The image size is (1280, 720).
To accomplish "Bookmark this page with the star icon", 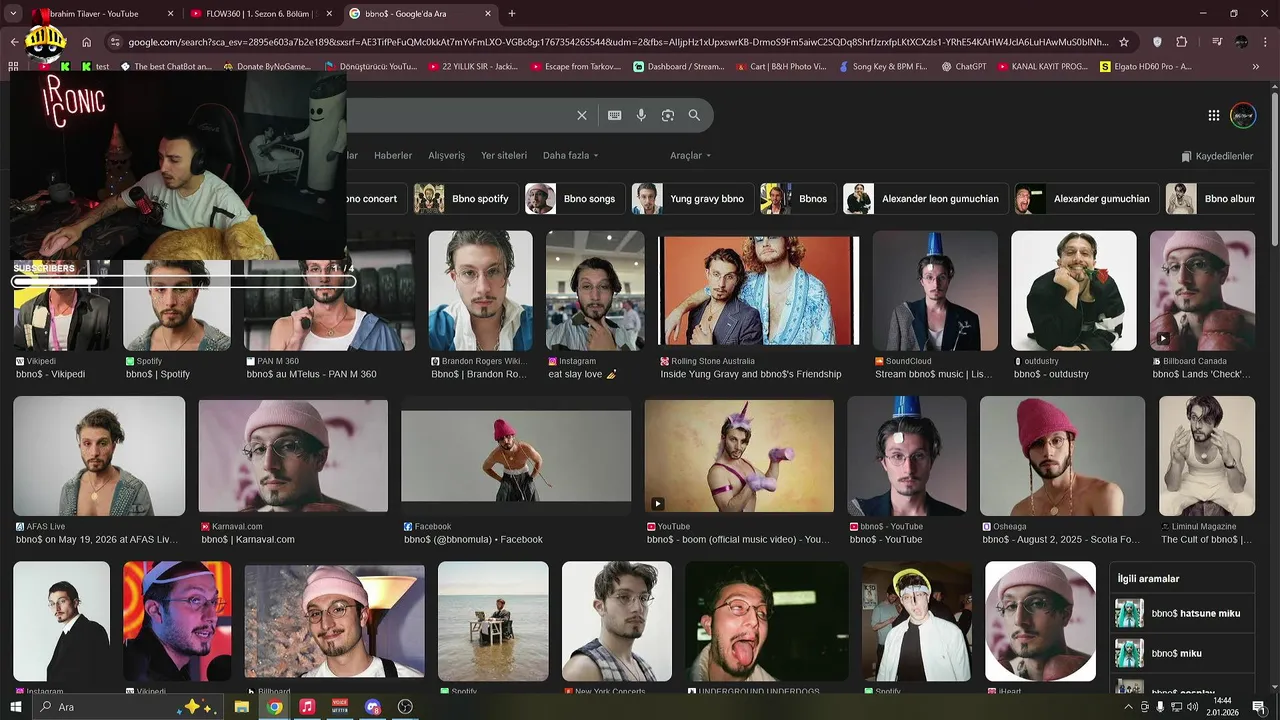I will point(1124,42).
